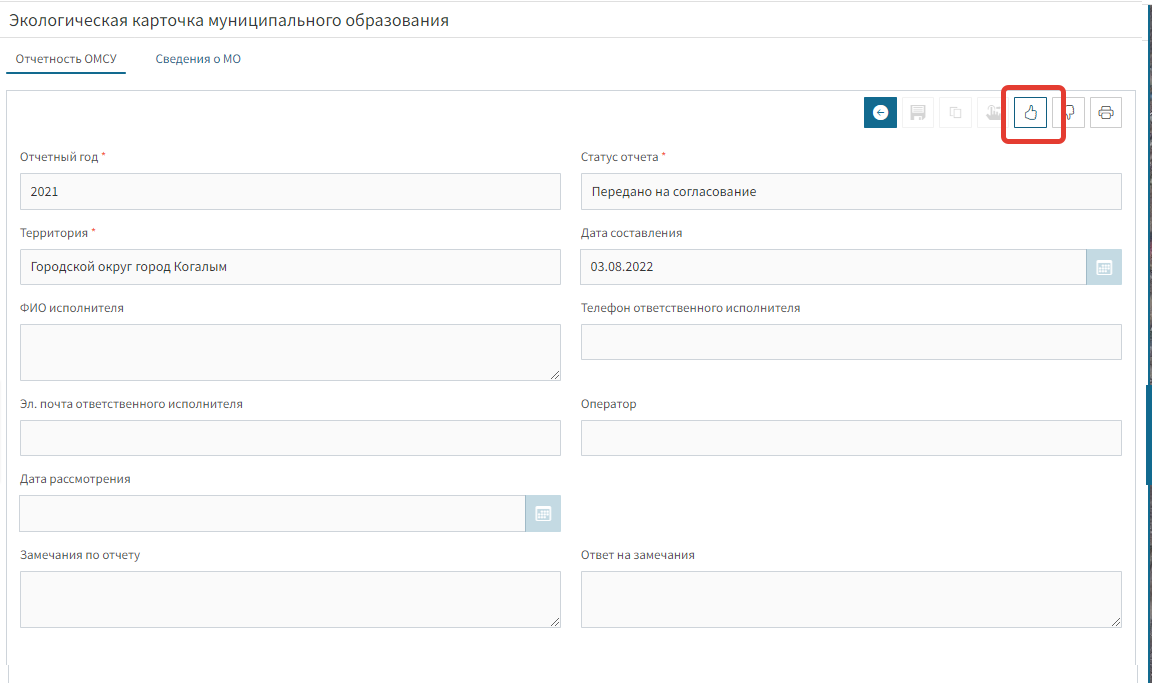Click the copy report icon
The width and height of the screenshot is (1152, 683).
tap(956, 113)
